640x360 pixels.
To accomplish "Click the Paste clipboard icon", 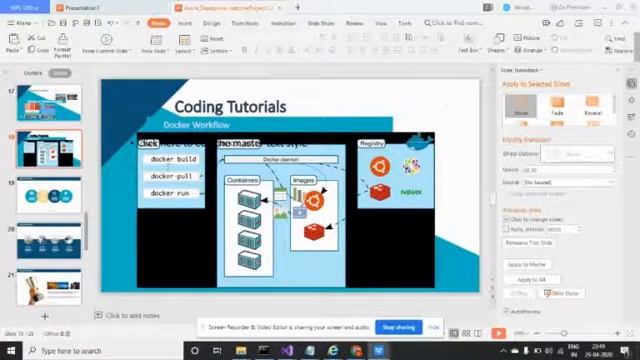I will (x=13, y=39).
